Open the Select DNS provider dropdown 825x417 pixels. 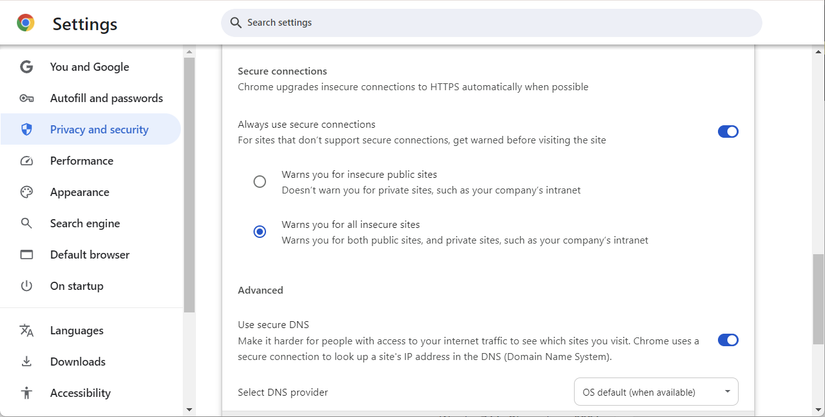click(656, 392)
